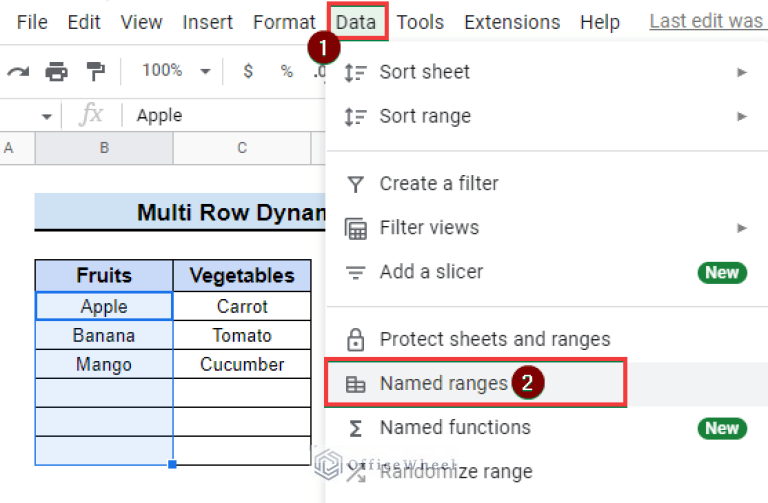768x503 pixels.
Task: Click the Create a filter funnel icon
Action: (355, 184)
